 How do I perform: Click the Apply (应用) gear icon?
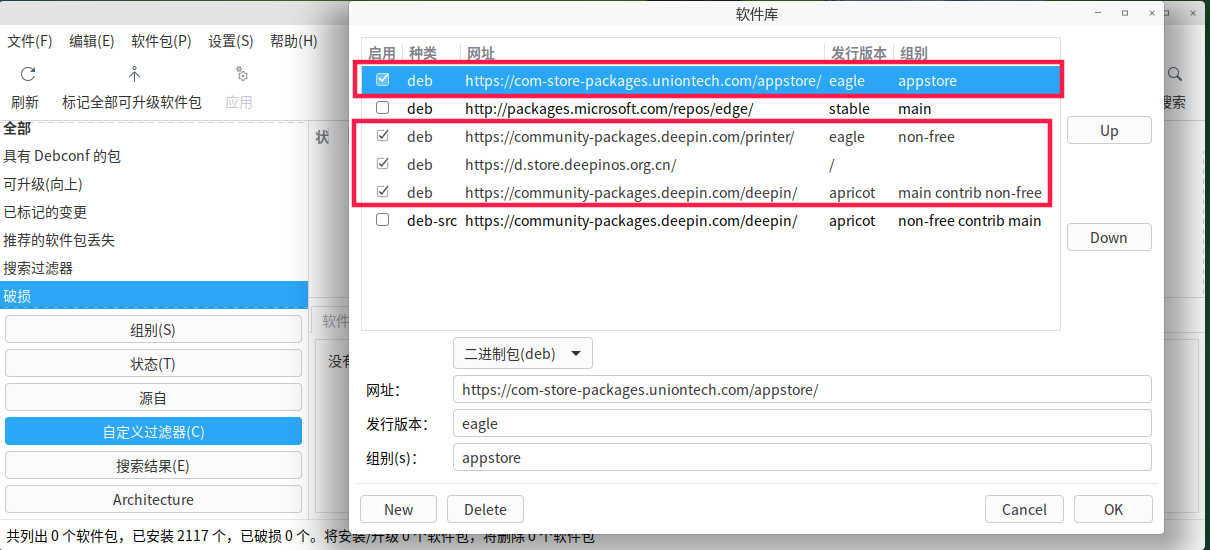pyautogui.click(x=241, y=74)
